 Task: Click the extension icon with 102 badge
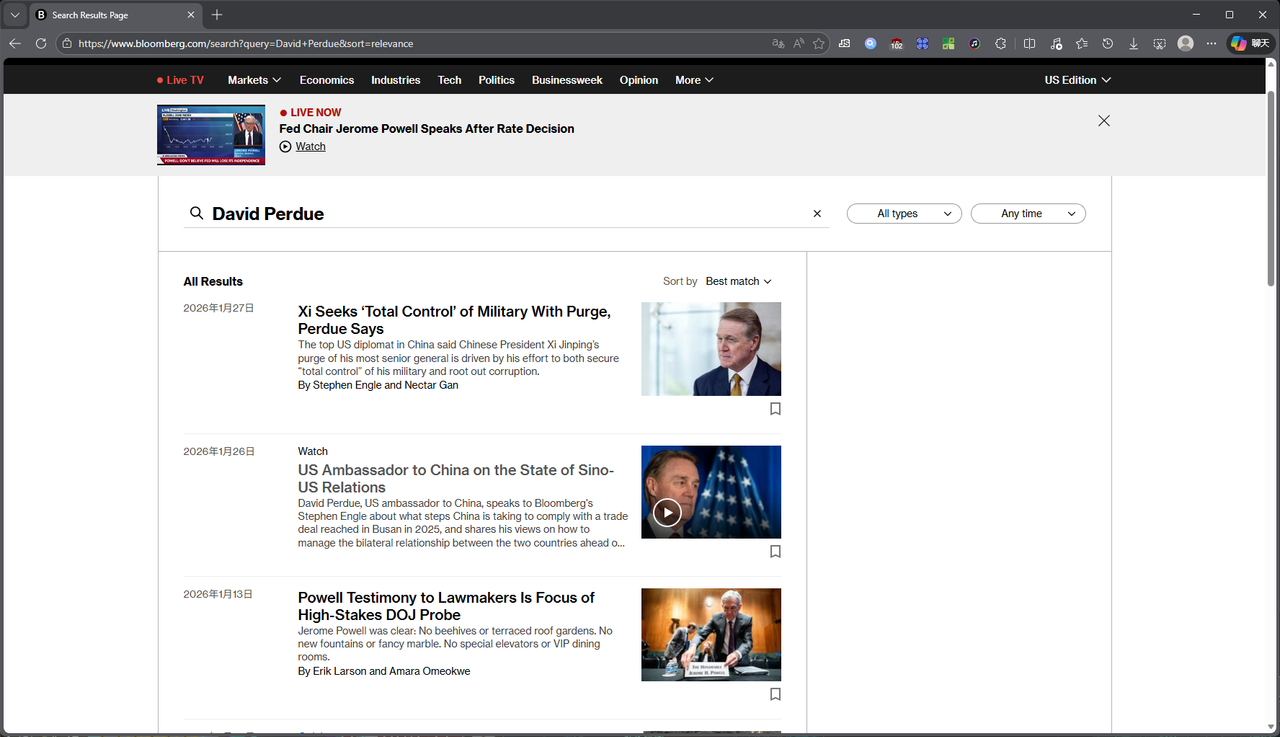coord(896,43)
